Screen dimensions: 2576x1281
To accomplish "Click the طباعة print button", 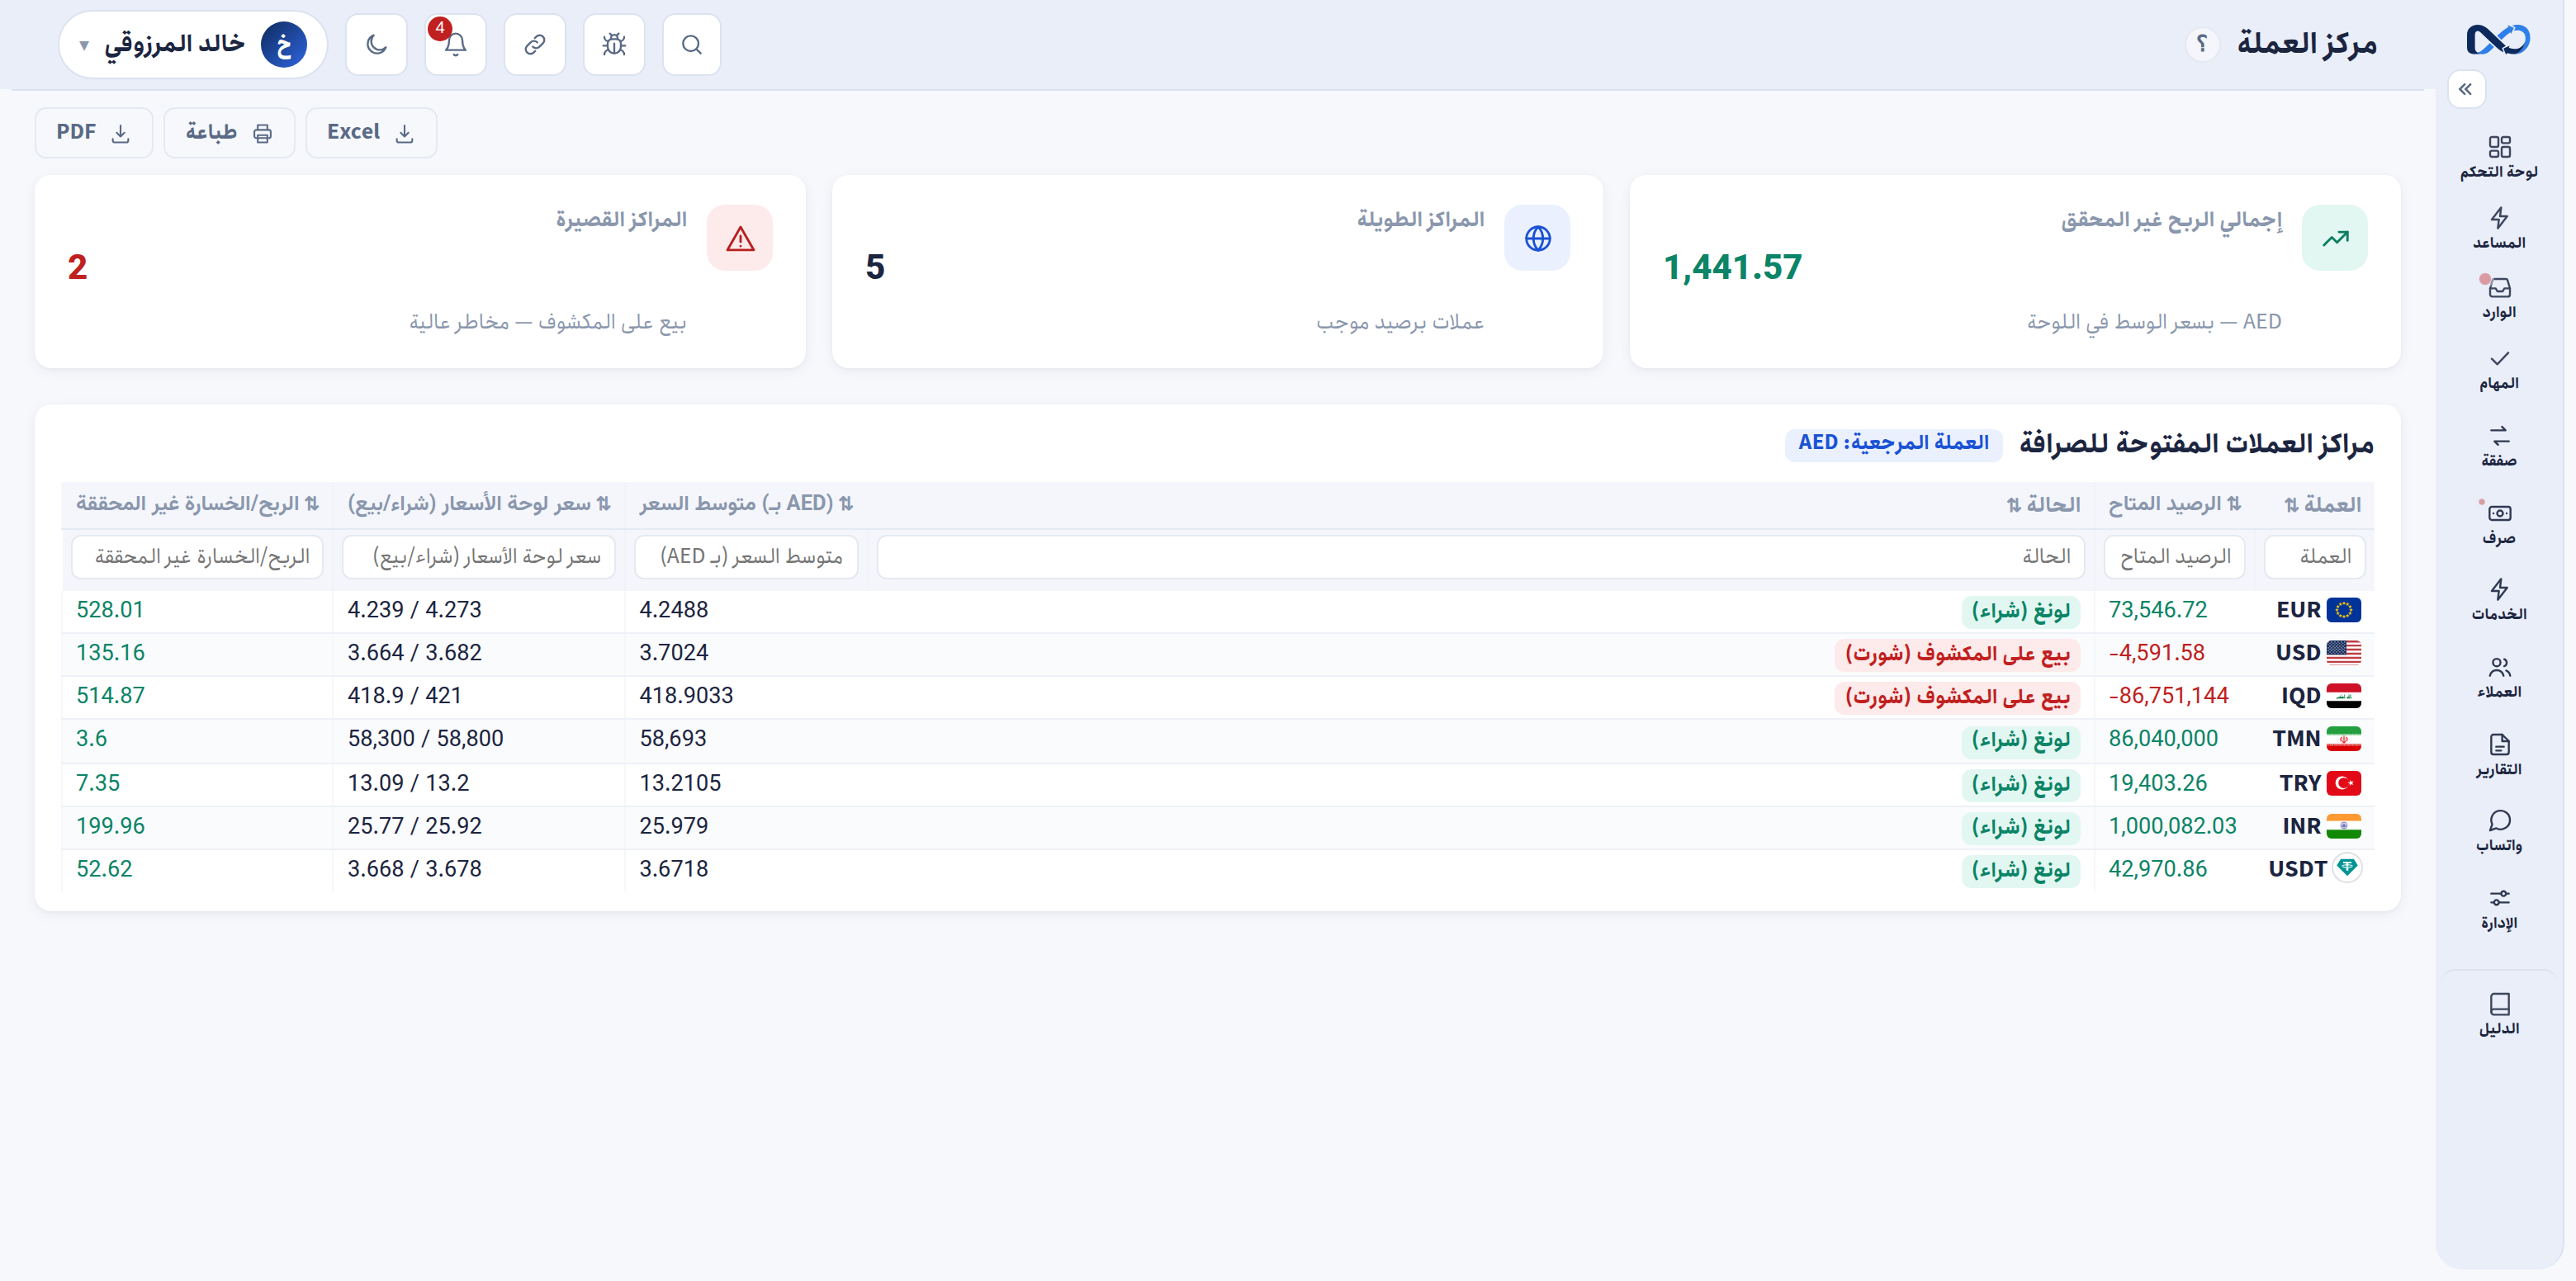I will [x=229, y=132].
